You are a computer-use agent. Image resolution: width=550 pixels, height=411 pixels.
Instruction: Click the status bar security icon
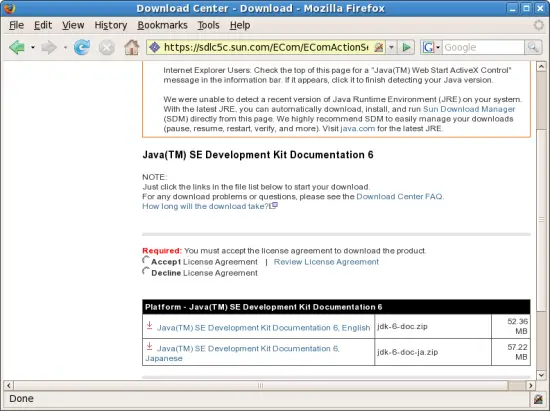coord(538,399)
